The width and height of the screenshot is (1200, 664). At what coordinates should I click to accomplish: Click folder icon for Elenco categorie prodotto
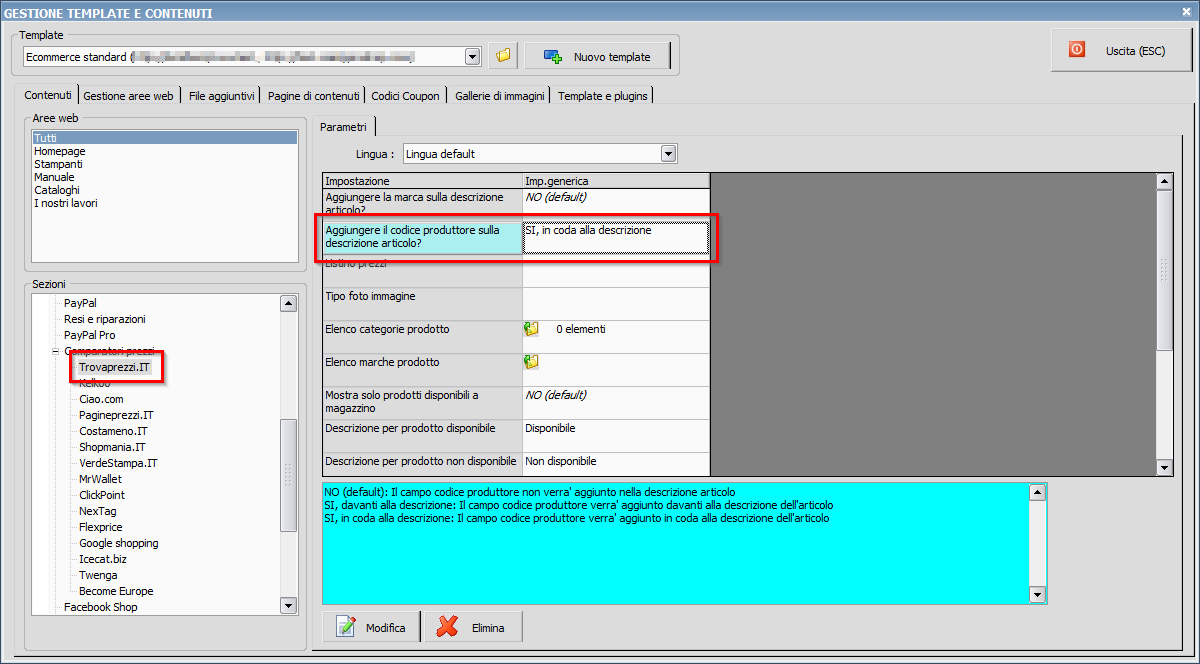click(531, 329)
